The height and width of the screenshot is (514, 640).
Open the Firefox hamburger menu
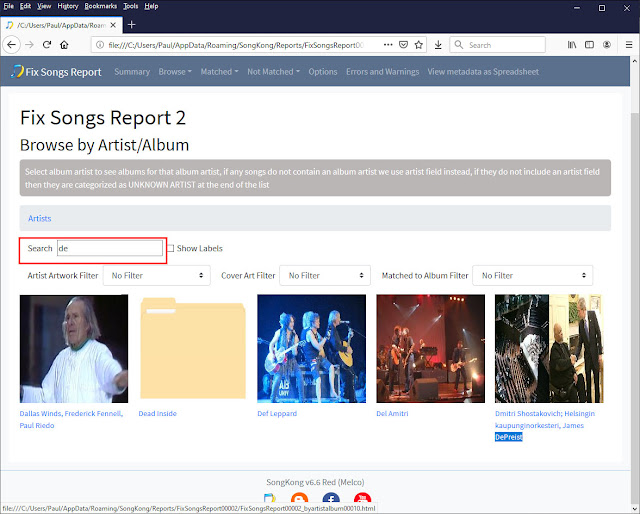click(629, 45)
